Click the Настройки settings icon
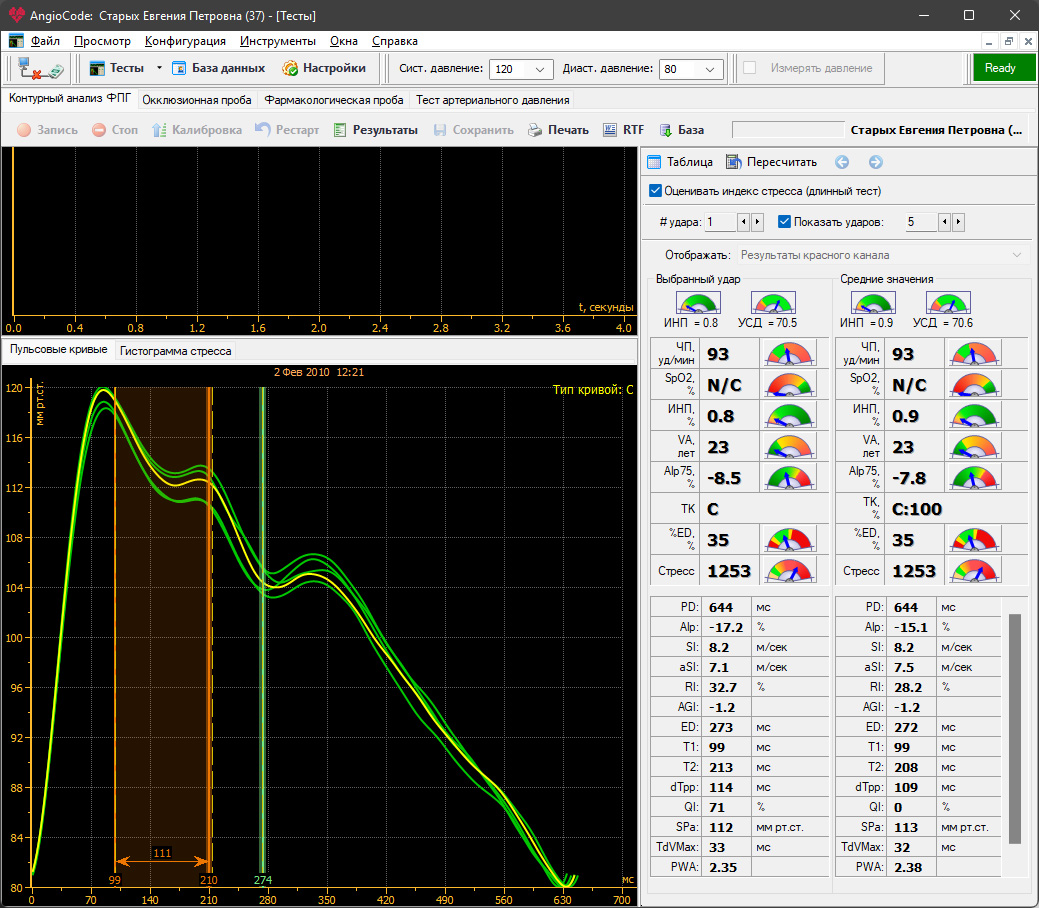 pyautogui.click(x=290, y=68)
